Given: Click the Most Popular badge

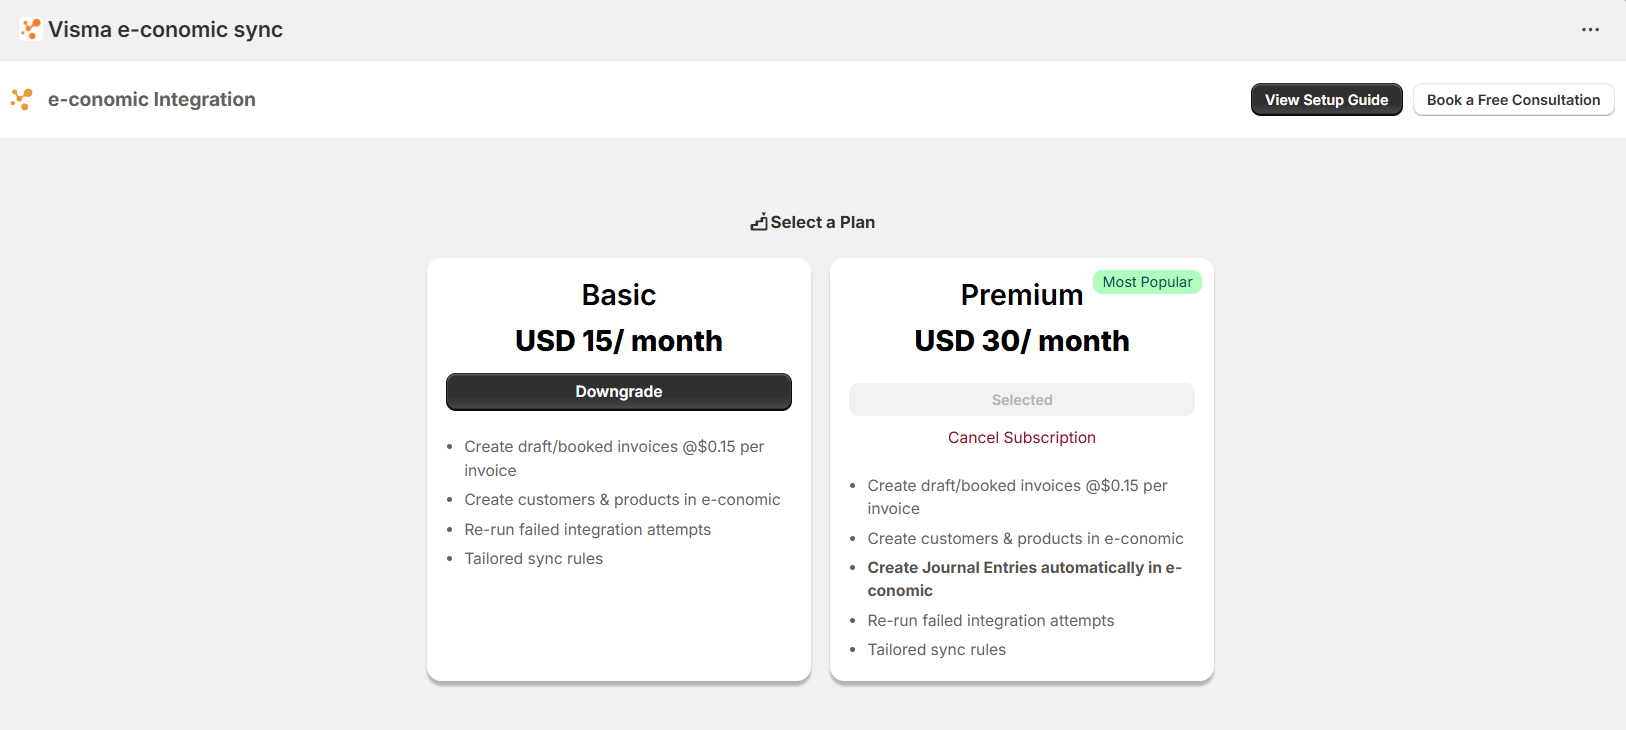Looking at the screenshot, I should (1147, 282).
